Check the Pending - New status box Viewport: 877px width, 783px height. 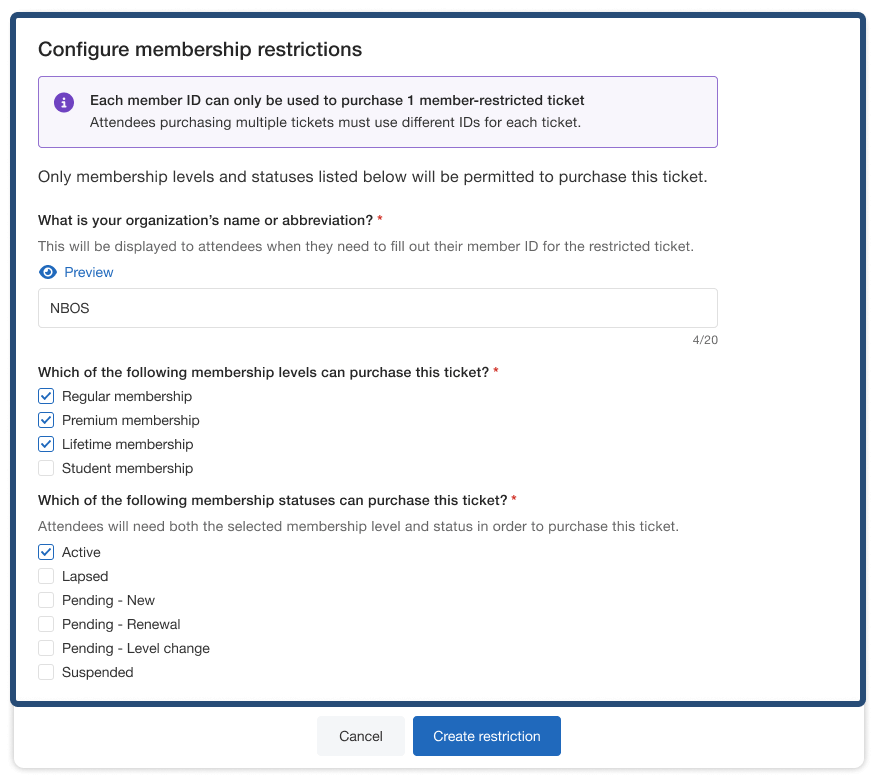(46, 600)
